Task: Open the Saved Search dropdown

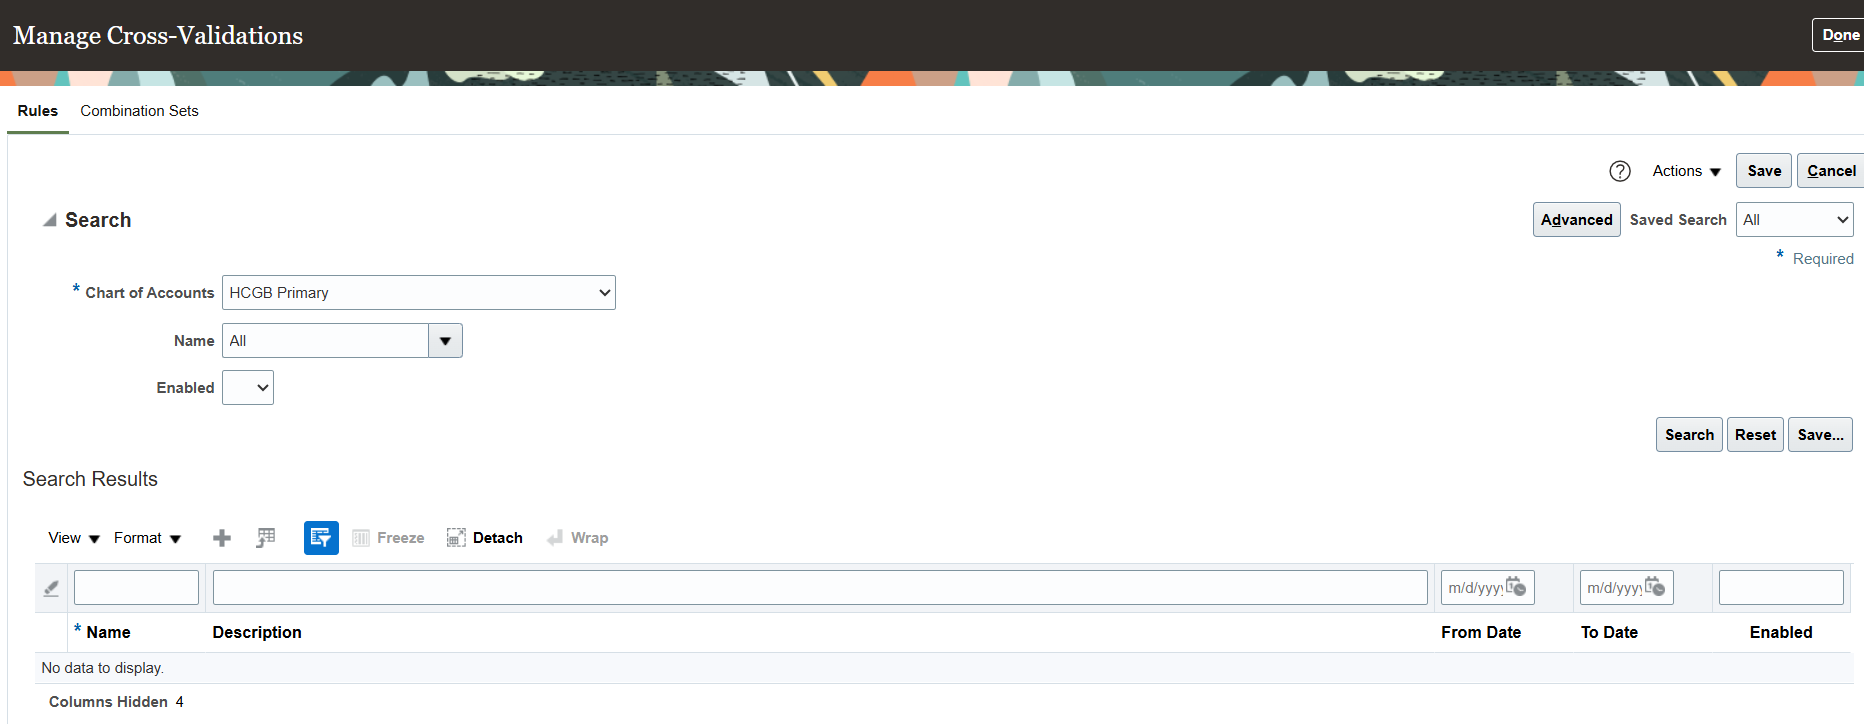Action: point(1794,220)
